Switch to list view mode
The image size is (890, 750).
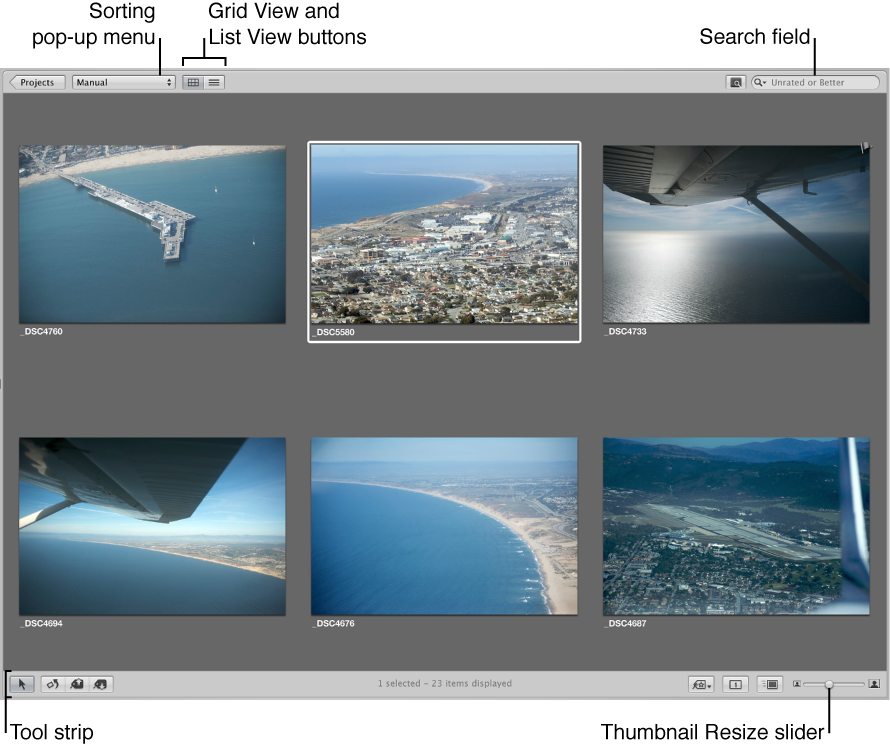(213, 82)
